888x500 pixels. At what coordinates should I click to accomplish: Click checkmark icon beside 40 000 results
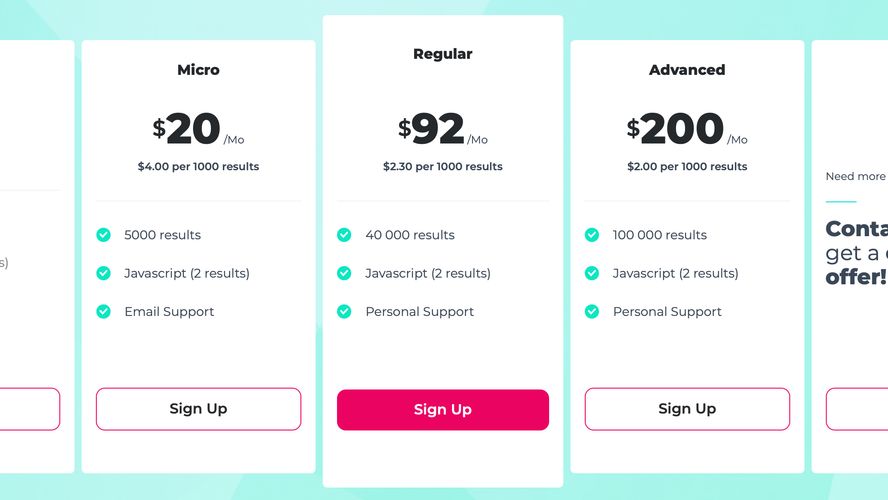click(x=344, y=235)
